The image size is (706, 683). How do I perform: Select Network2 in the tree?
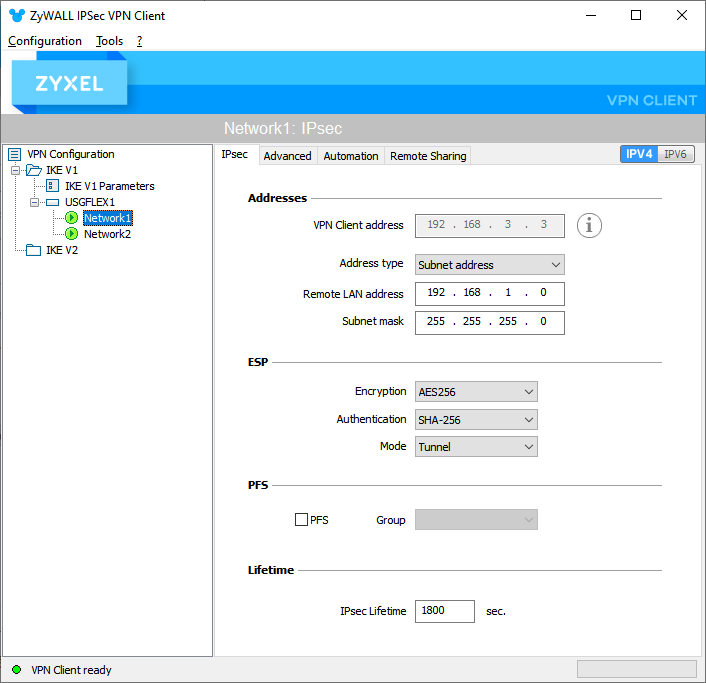pyautogui.click(x=107, y=234)
